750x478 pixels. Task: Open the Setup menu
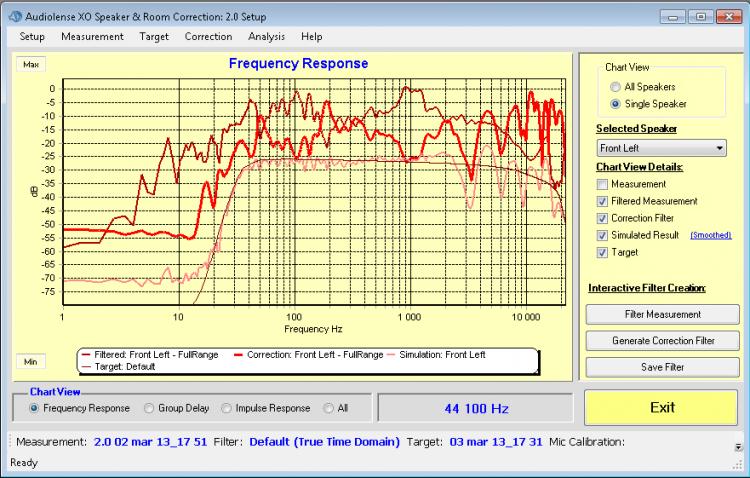click(x=31, y=37)
